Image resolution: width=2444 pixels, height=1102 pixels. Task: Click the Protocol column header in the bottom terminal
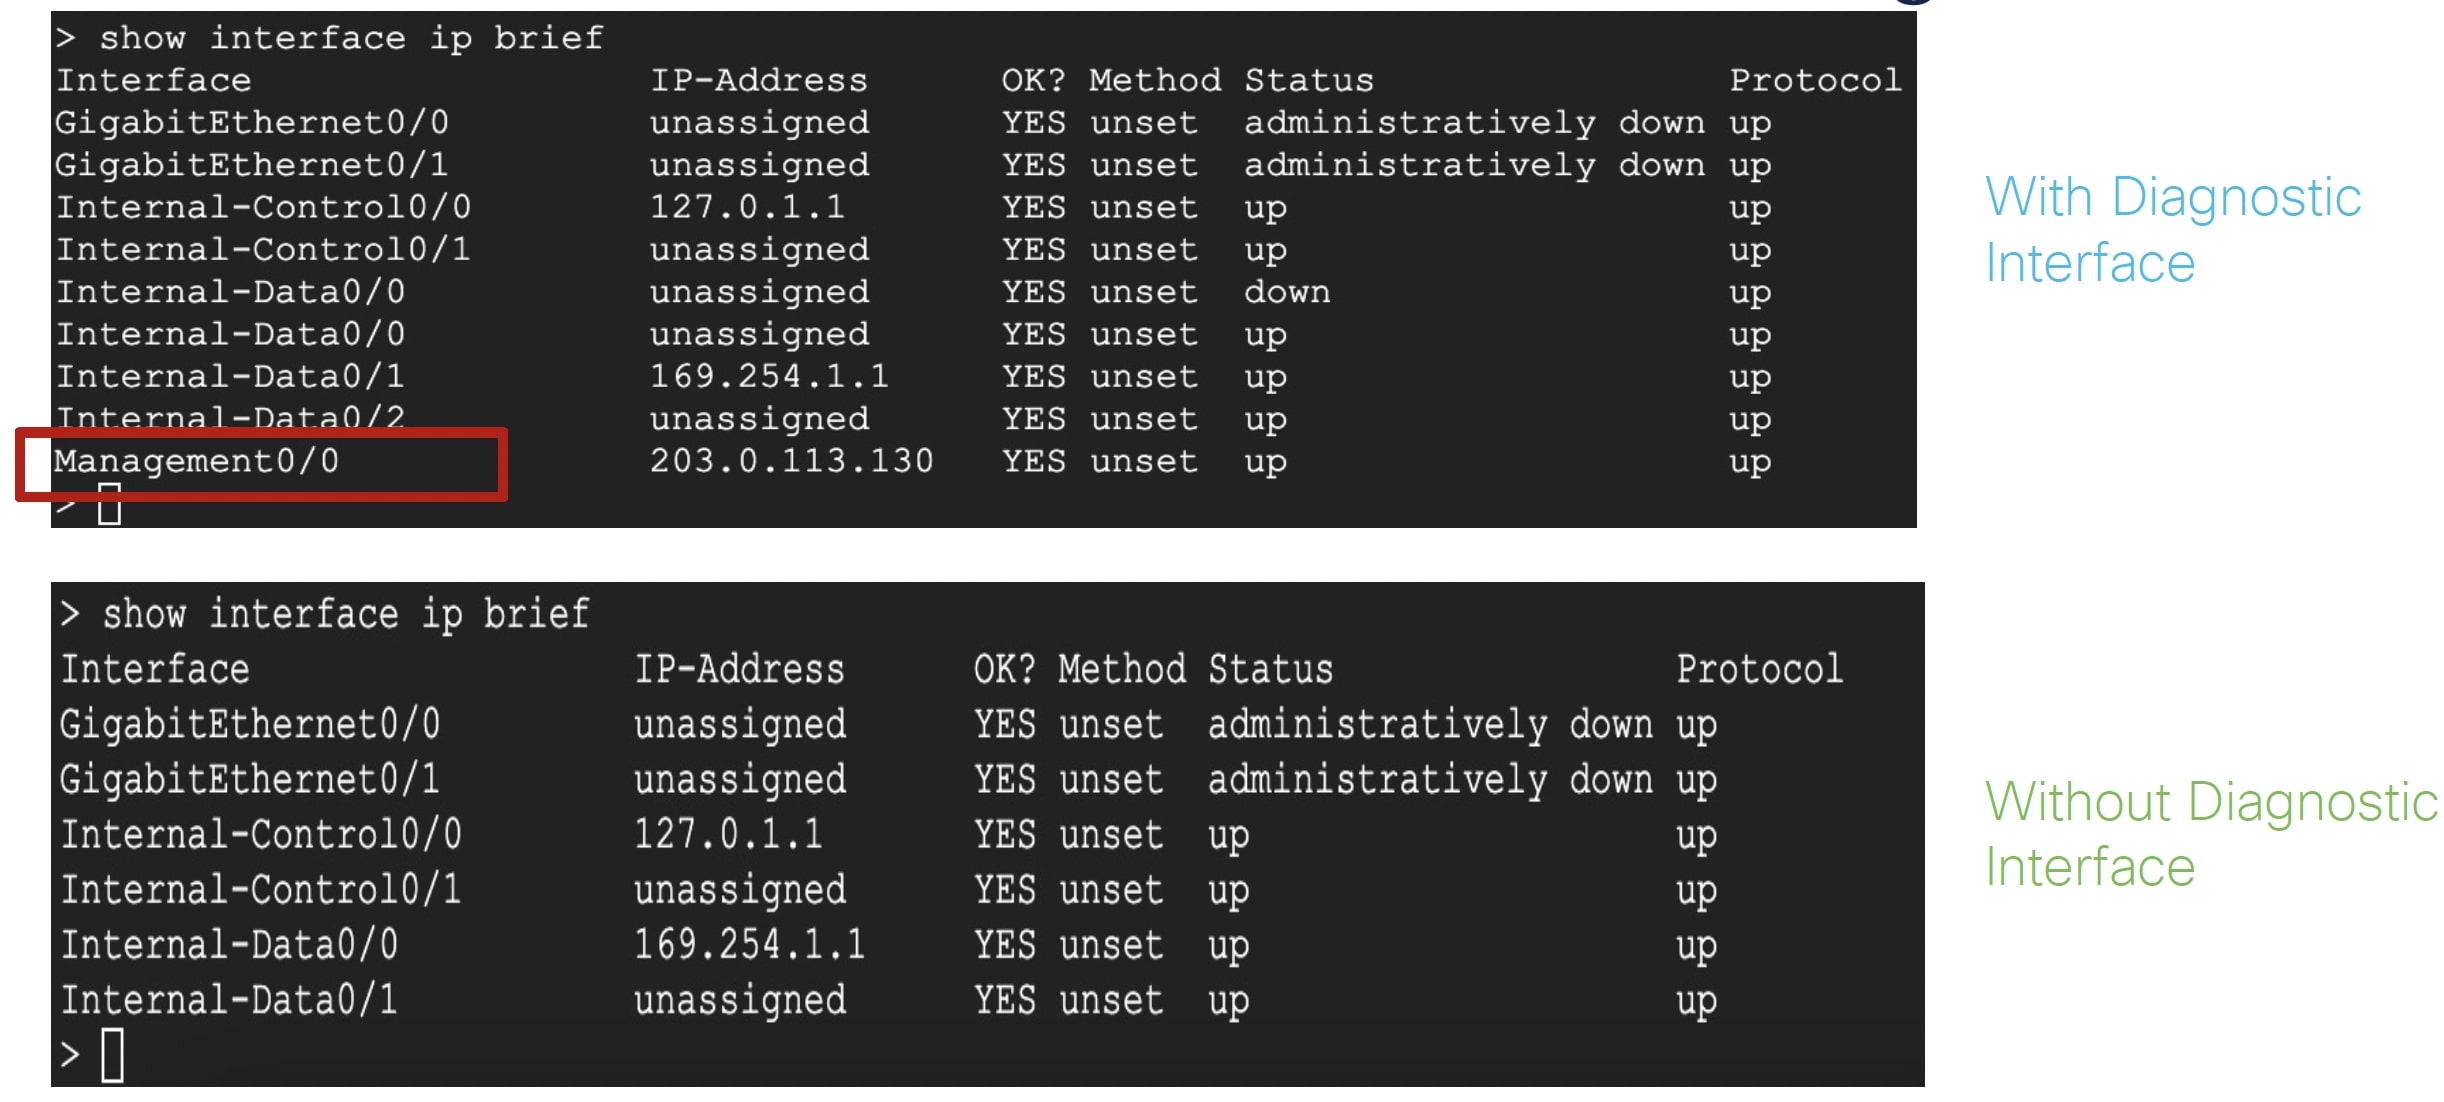[x=1759, y=669]
